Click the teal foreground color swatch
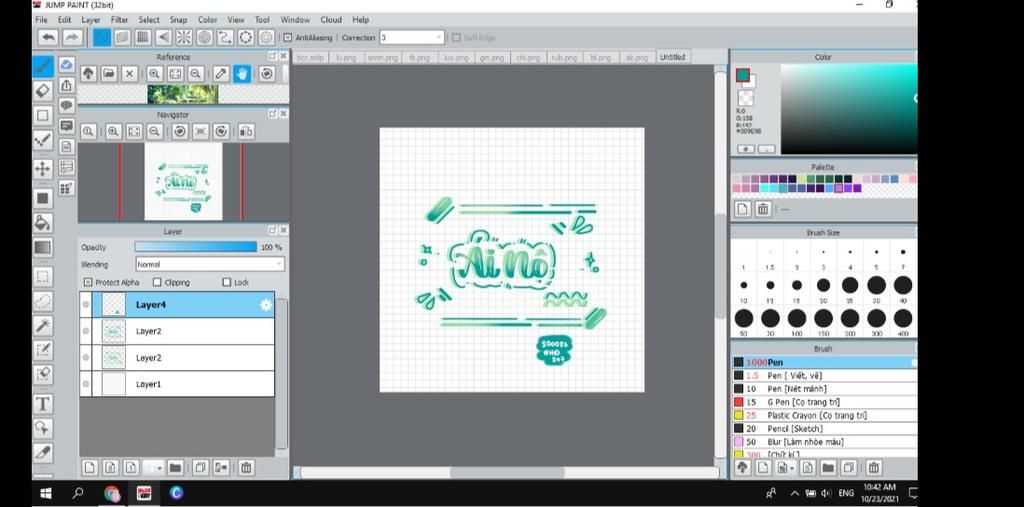This screenshot has height=507, width=1024. [743, 74]
